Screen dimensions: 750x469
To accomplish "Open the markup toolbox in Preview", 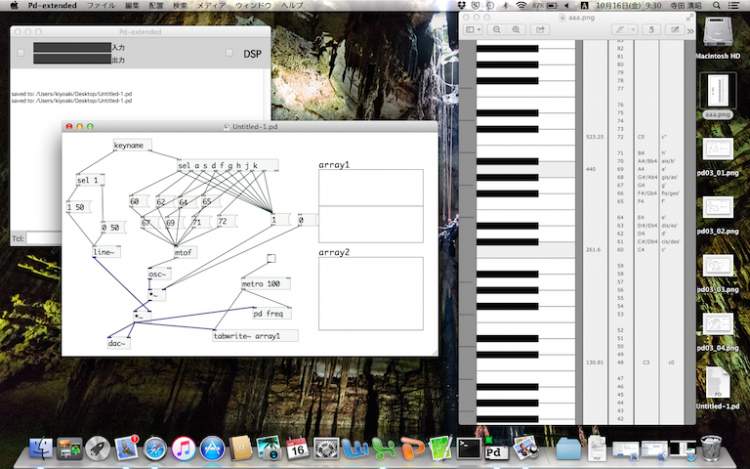I will (x=676, y=30).
